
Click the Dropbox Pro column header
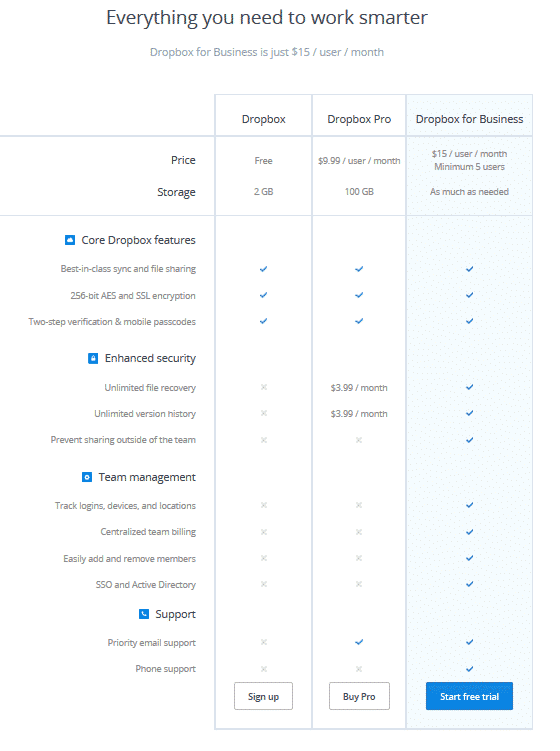click(x=359, y=119)
